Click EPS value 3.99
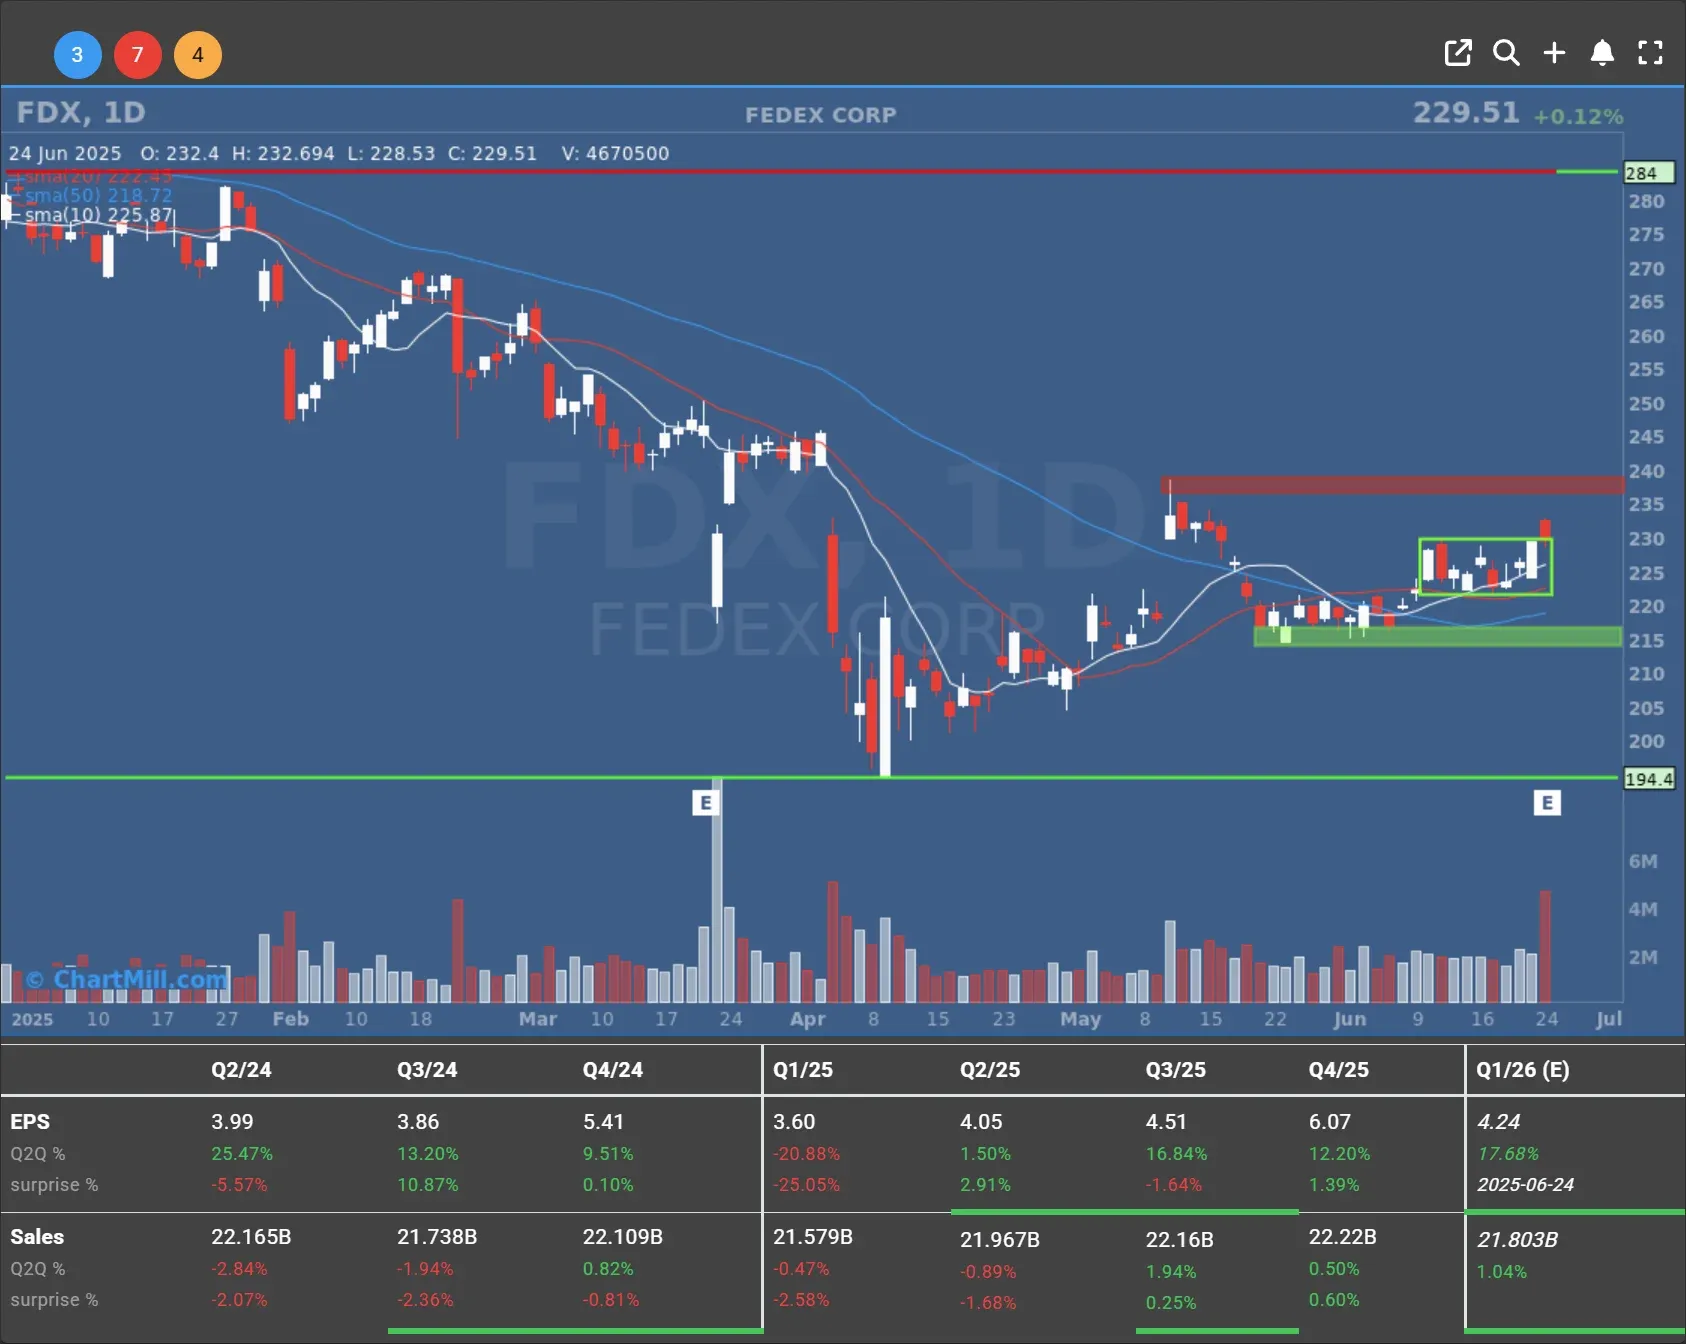This screenshot has width=1686, height=1344. tap(232, 1122)
